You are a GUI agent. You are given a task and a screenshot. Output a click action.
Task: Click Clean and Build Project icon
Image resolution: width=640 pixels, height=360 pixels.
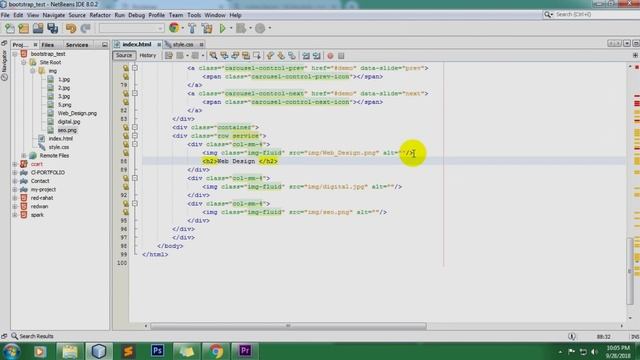pos(207,28)
